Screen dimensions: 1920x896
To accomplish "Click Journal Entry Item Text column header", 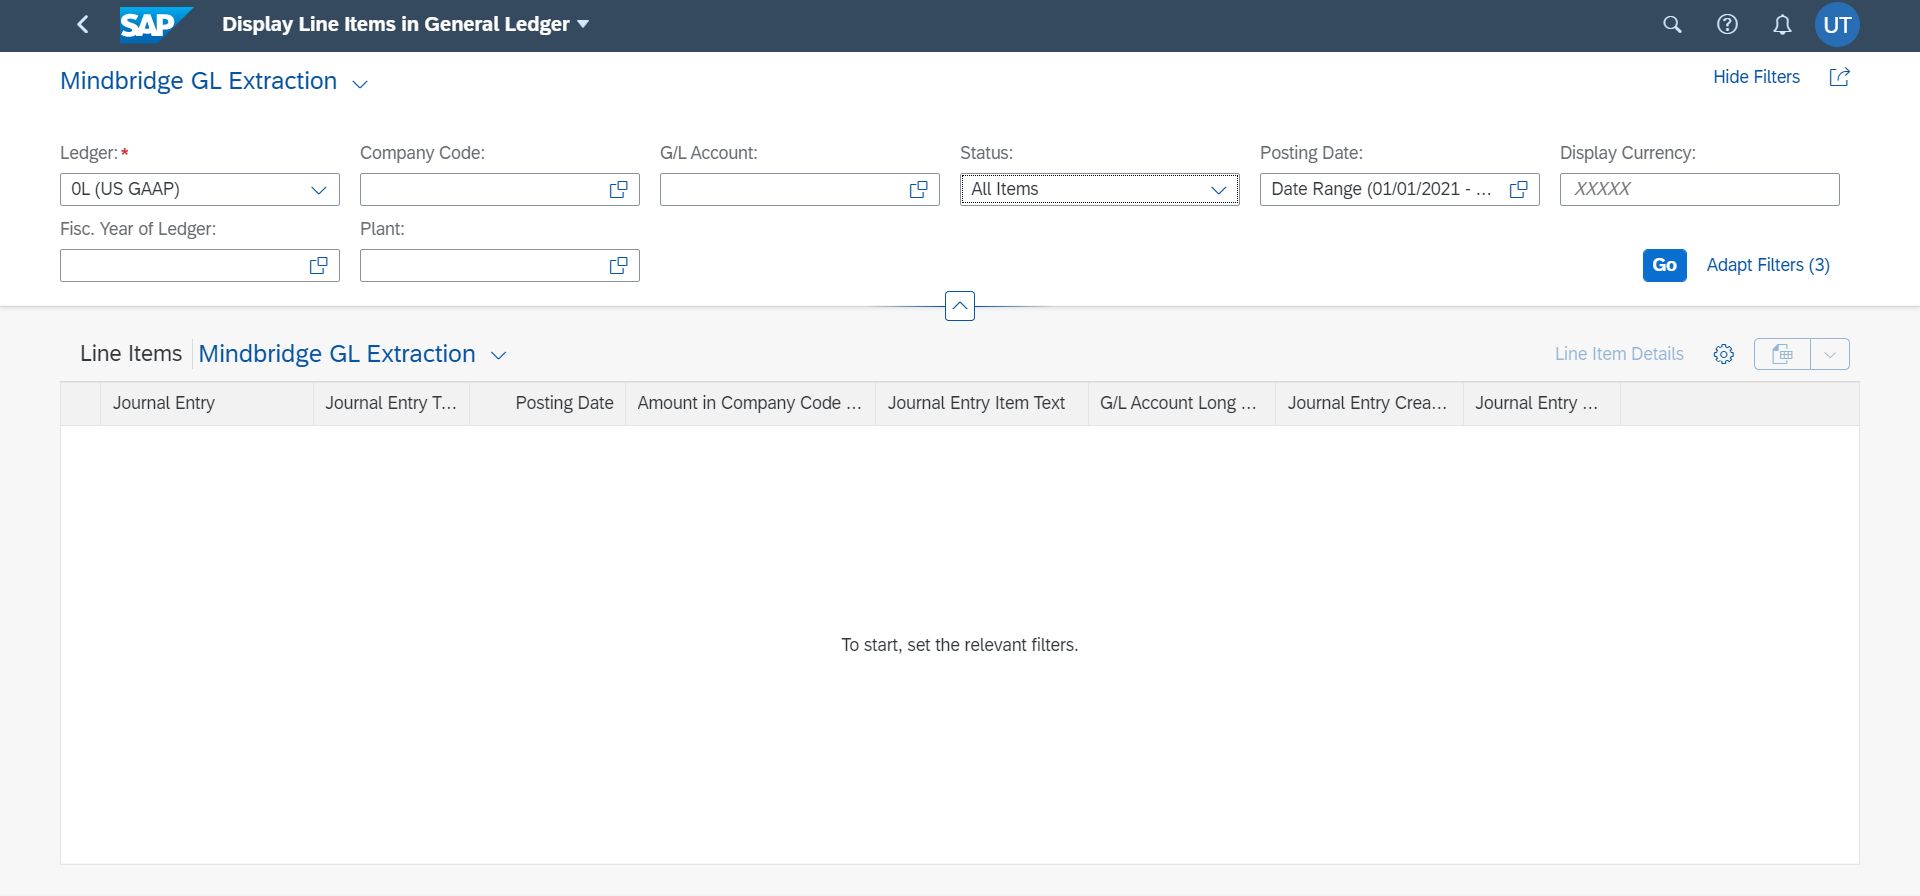I will click(x=982, y=403).
